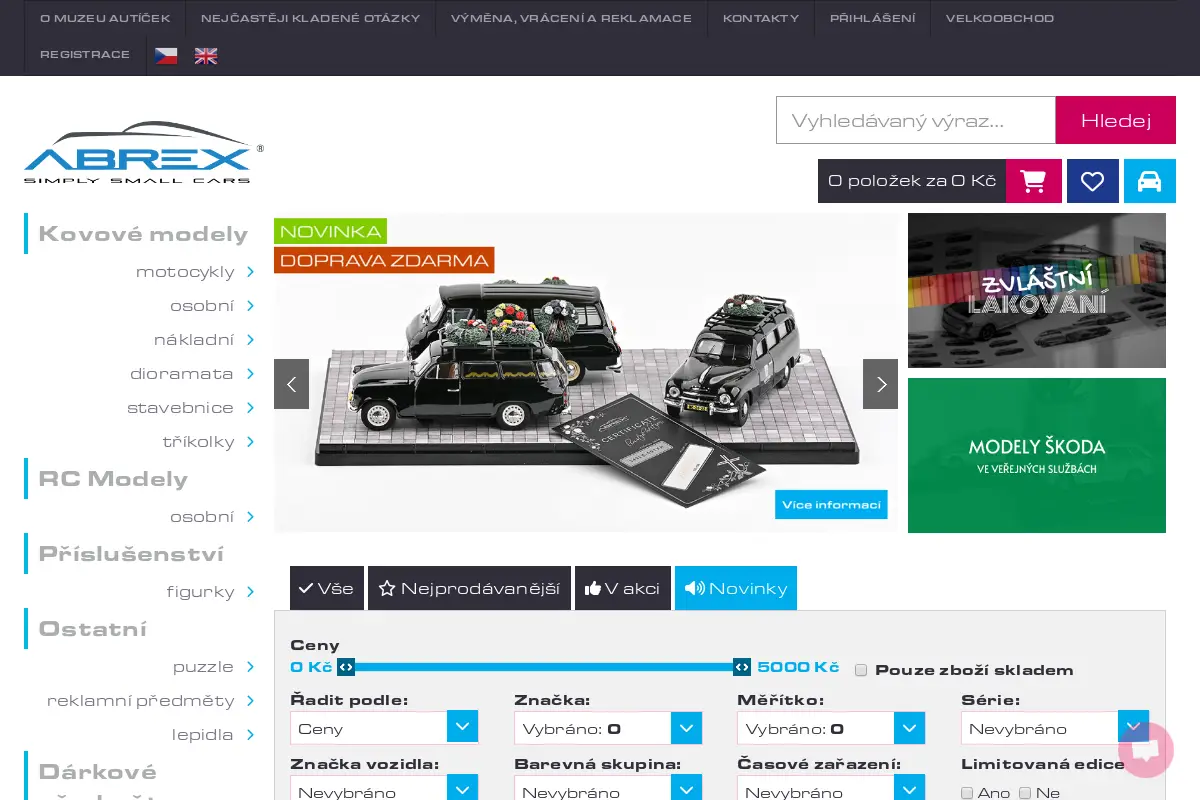Viewport: 1200px width, 800px height.
Task: Open the pink chat bubble widget
Action: (x=1146, y=750)
